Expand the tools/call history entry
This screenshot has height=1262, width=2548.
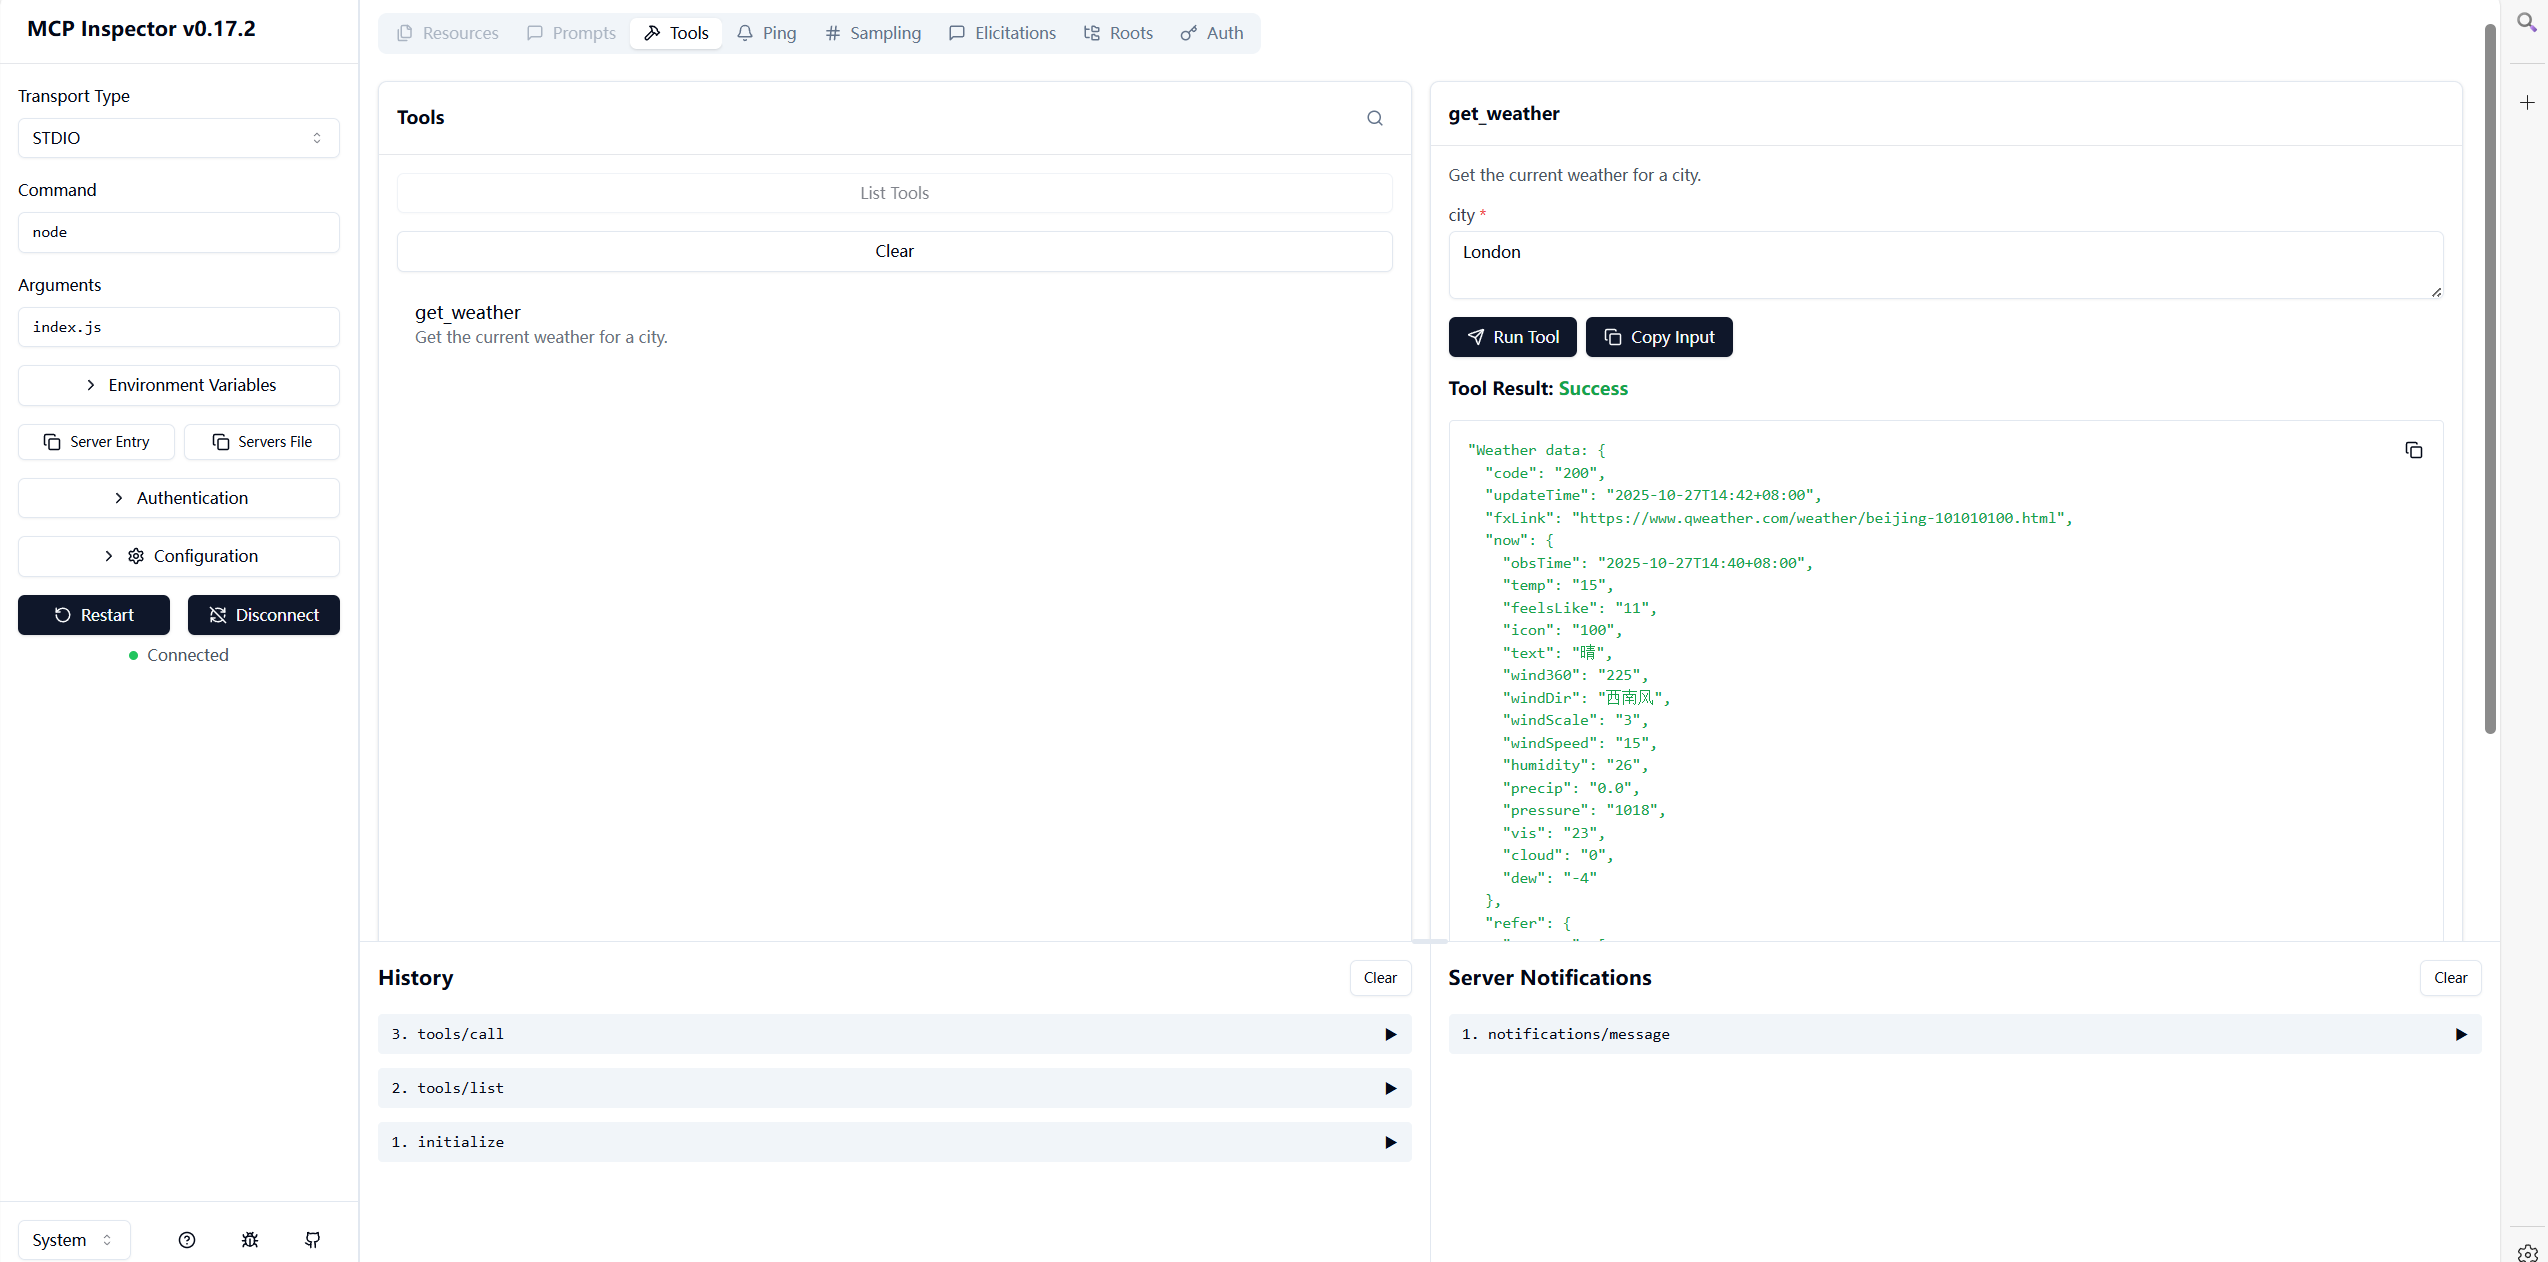894,1034
